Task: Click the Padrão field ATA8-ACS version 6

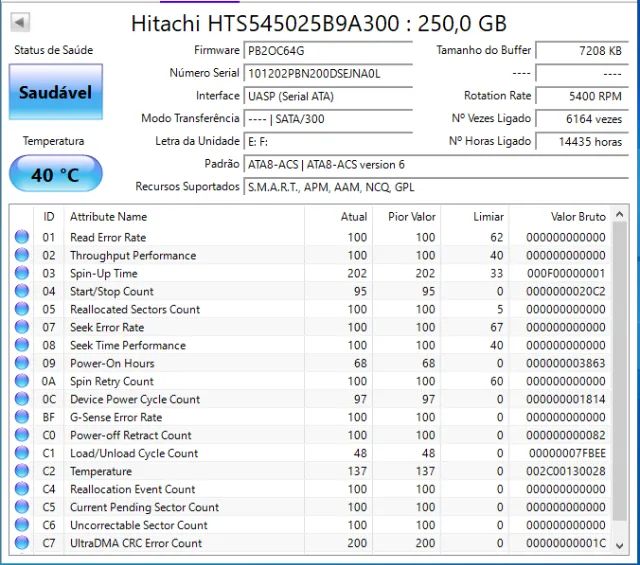Action: tap(436, 165)
